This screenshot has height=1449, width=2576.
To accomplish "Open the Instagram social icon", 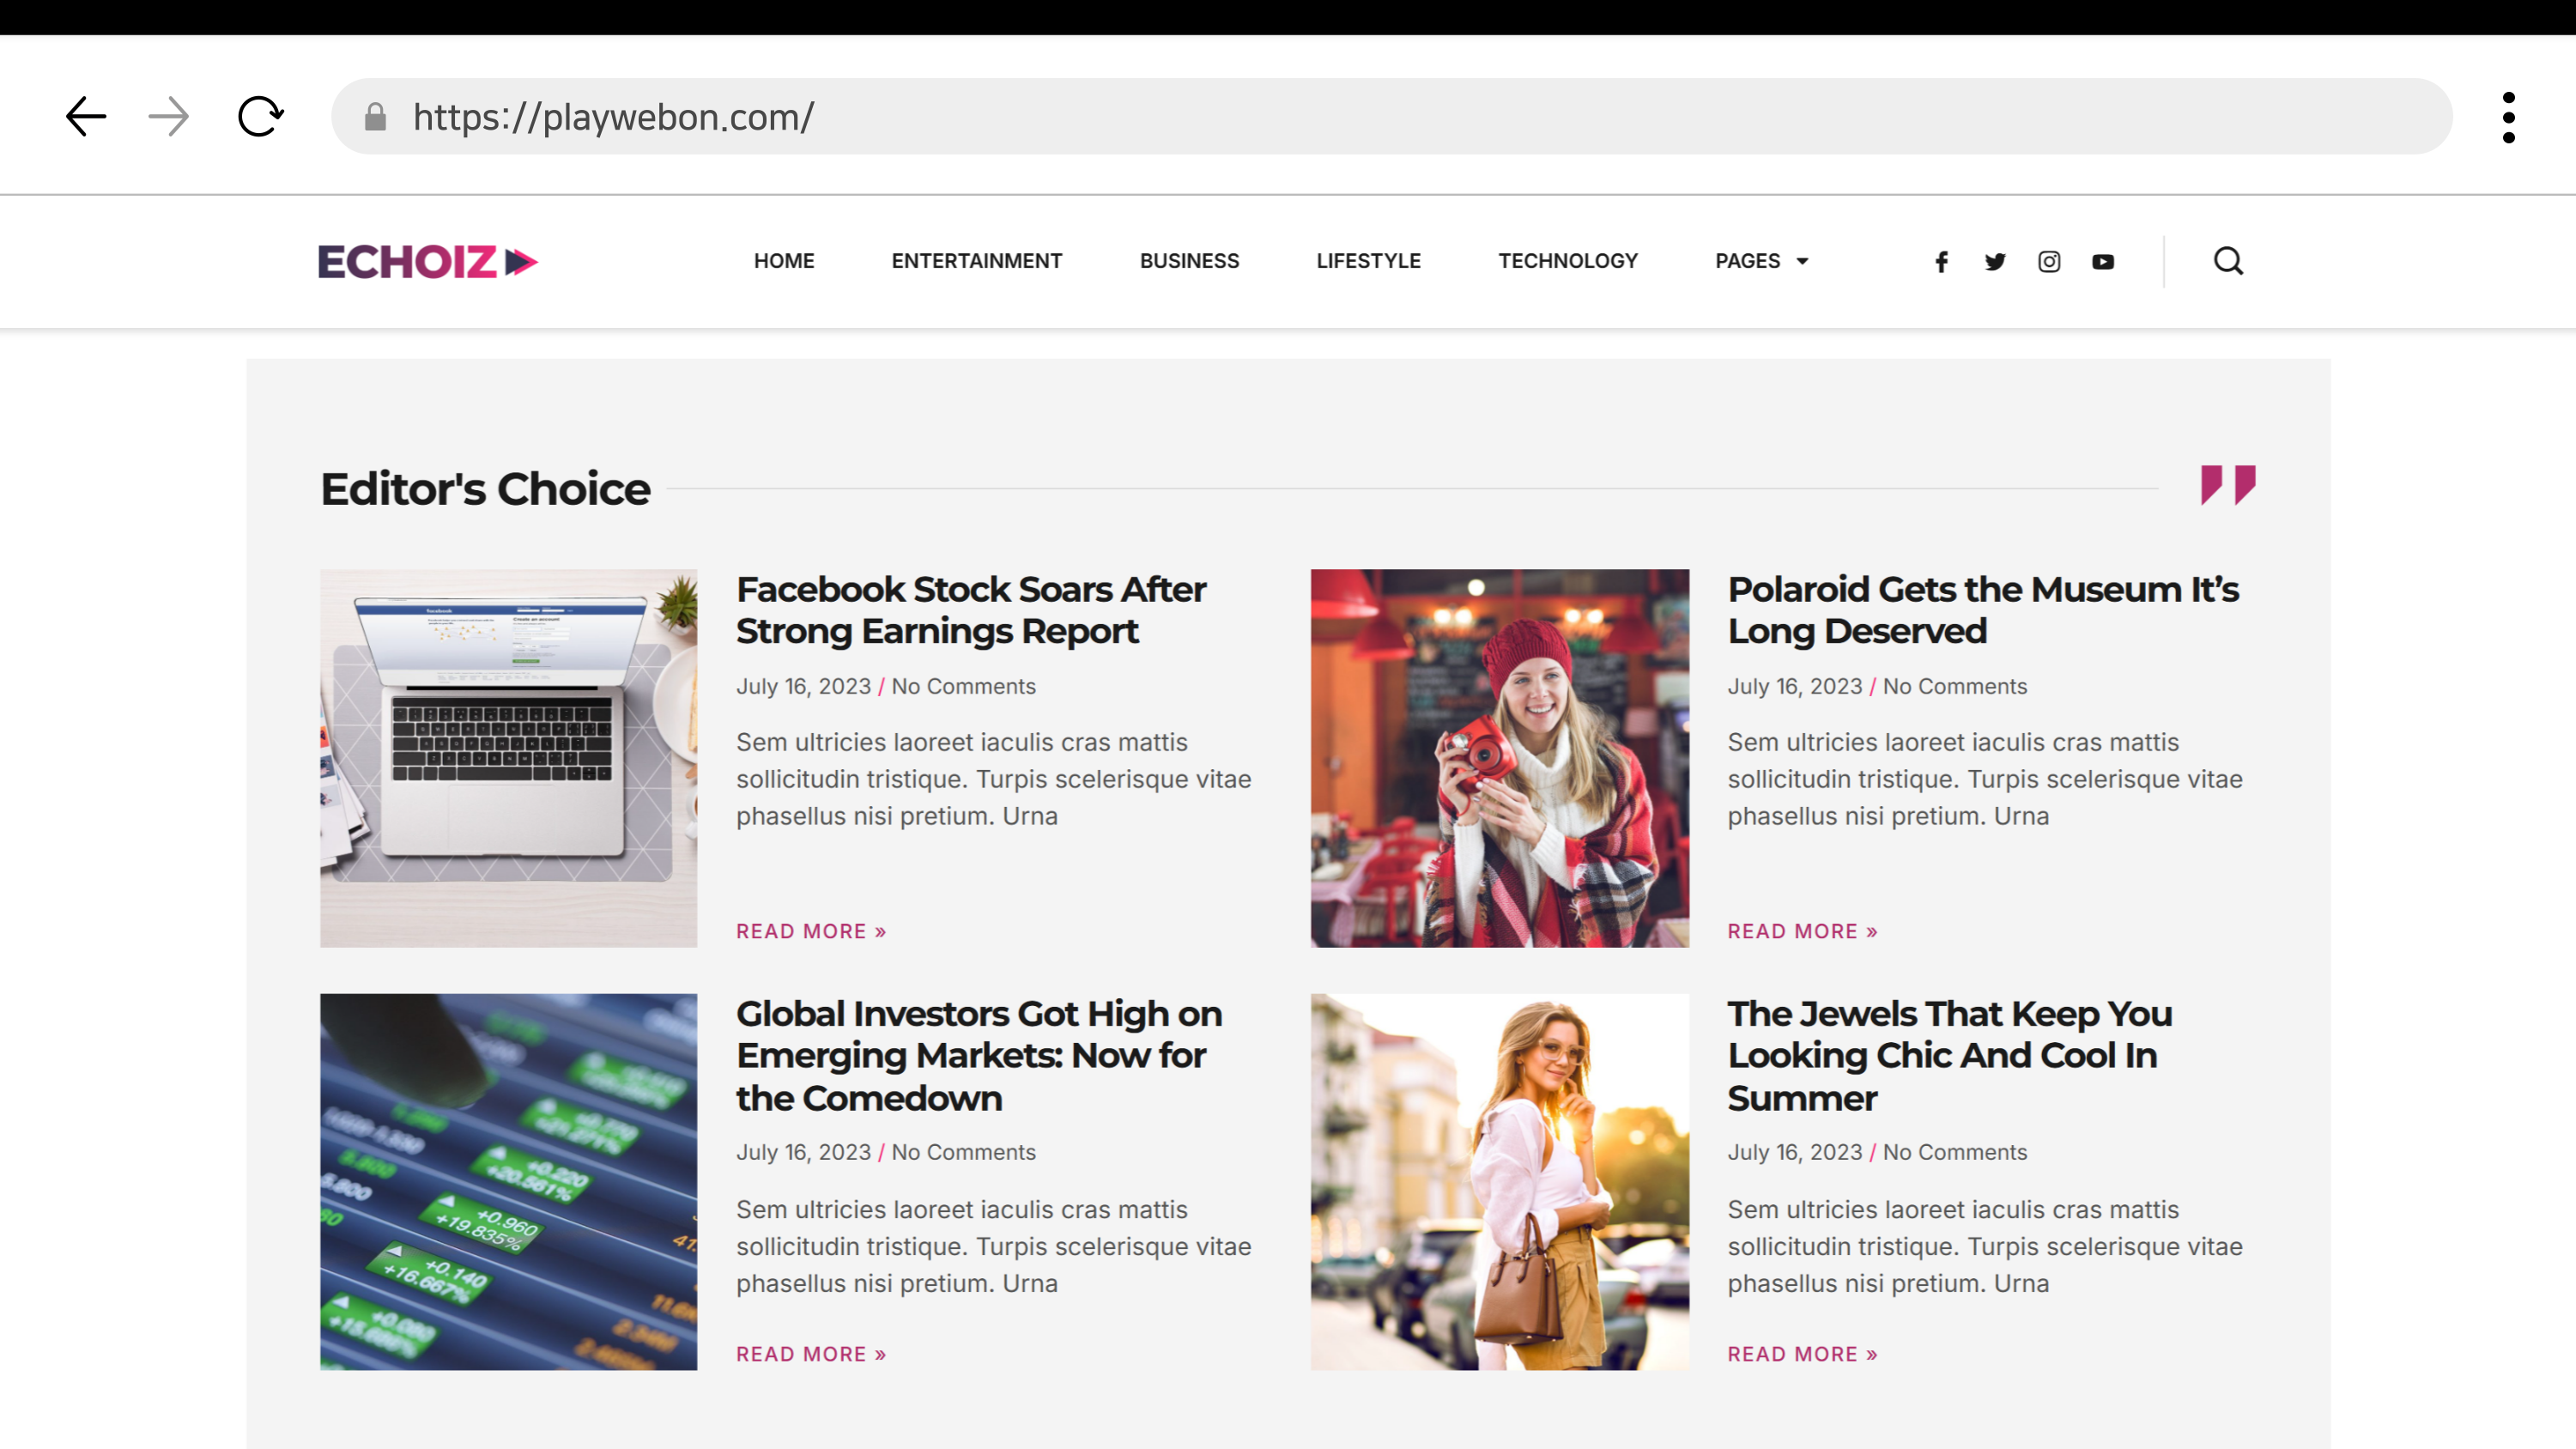I will 2049,262.
